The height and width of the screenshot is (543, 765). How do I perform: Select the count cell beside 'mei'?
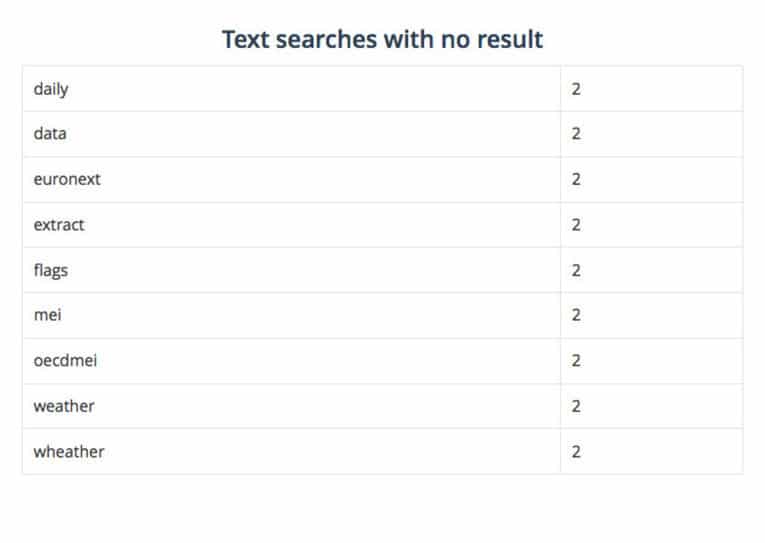click(x=576, y=315)
